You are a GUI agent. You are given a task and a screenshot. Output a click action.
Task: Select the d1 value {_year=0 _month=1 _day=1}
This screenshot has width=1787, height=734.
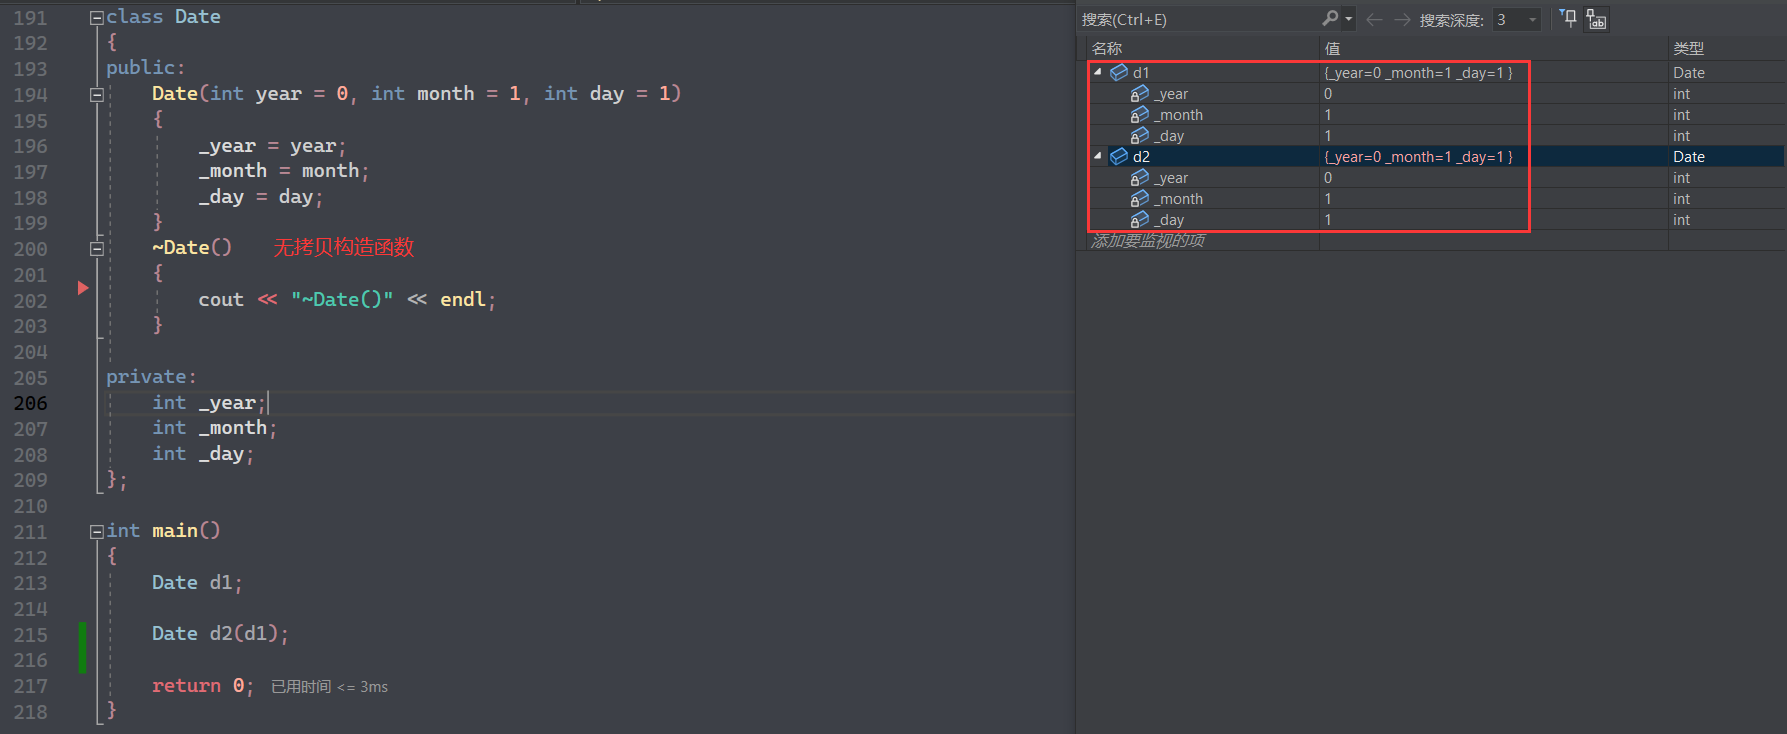click(x=1418, y=72)
